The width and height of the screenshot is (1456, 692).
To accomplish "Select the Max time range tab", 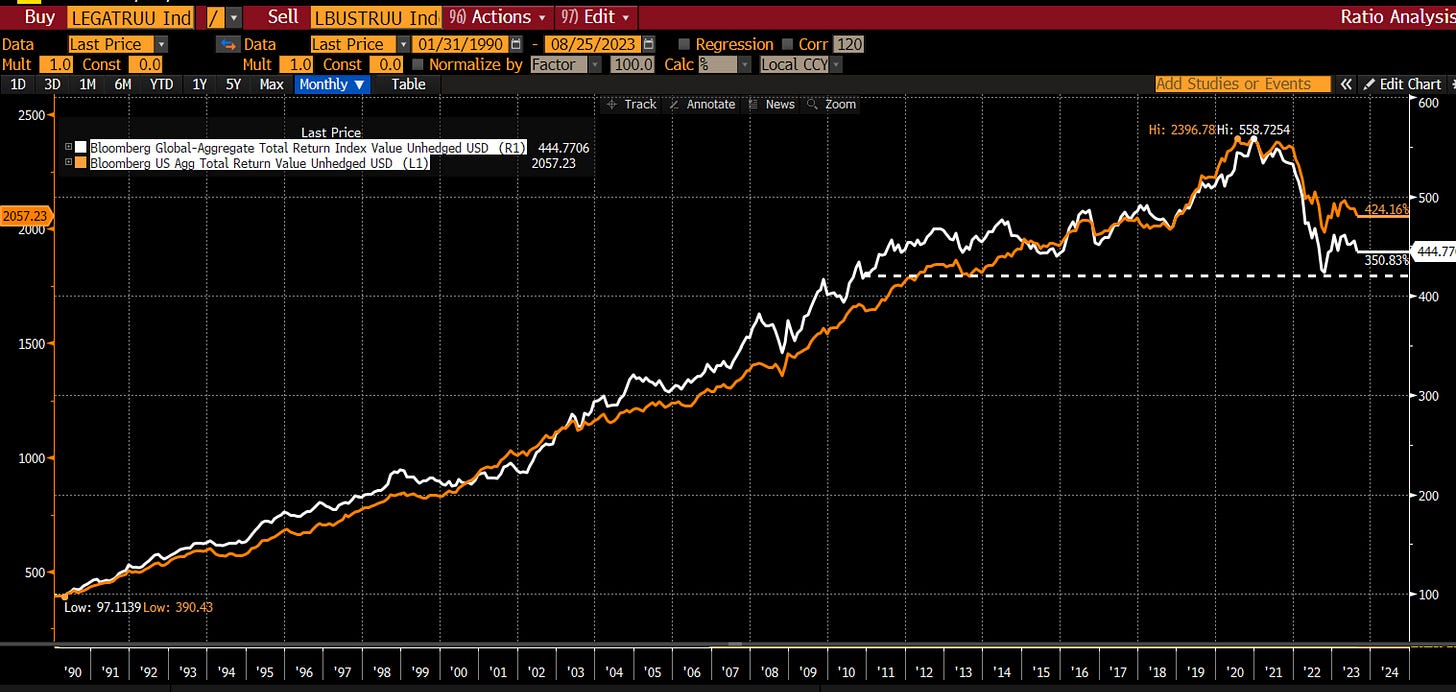I will point(271,84).
